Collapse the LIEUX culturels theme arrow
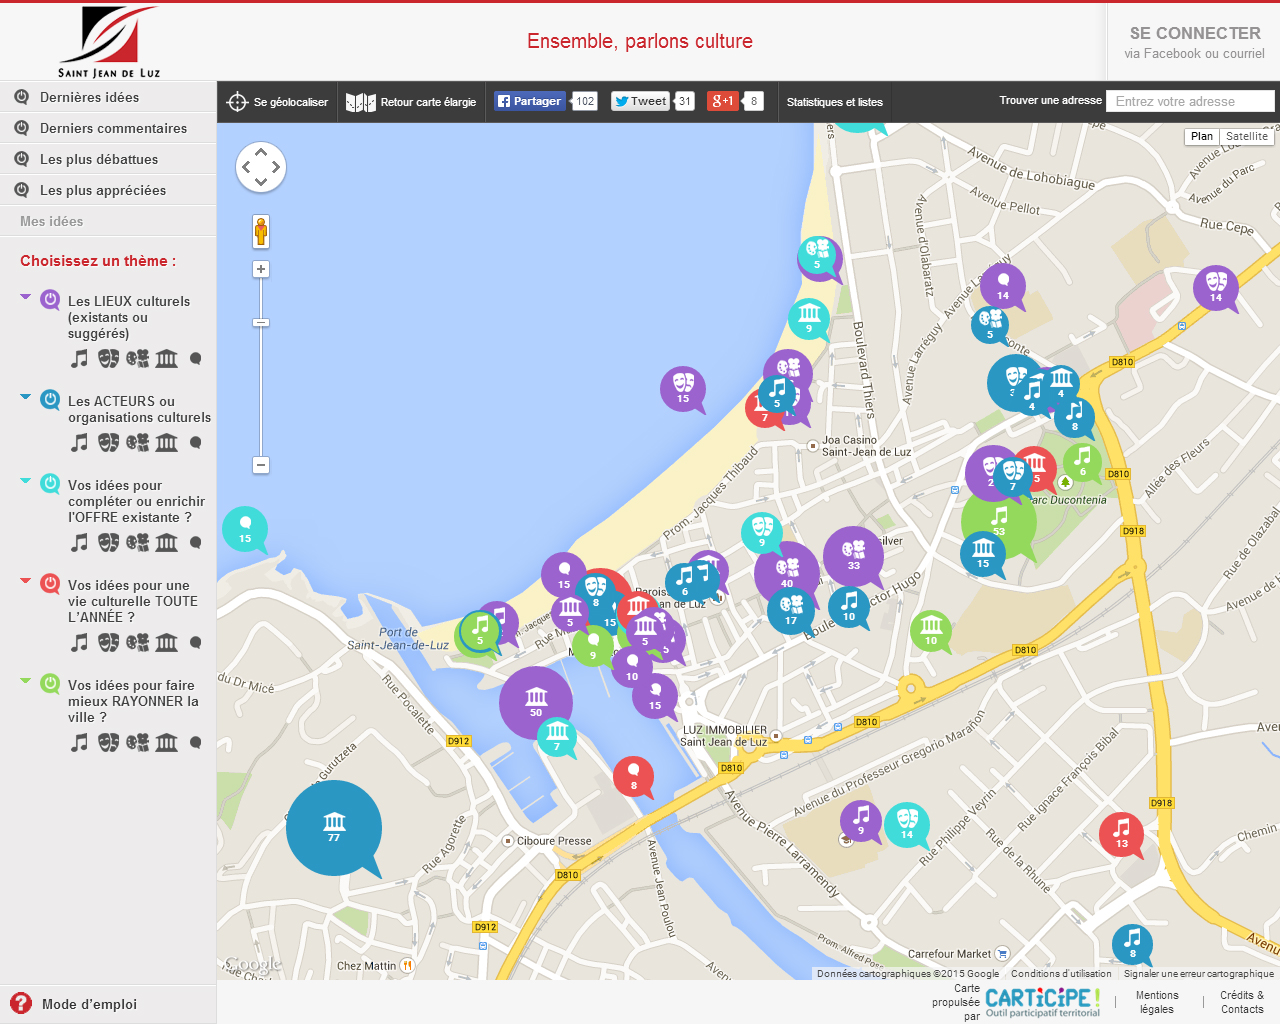Viewport: 1280px width, 1024px height. (x=26, y=297)
